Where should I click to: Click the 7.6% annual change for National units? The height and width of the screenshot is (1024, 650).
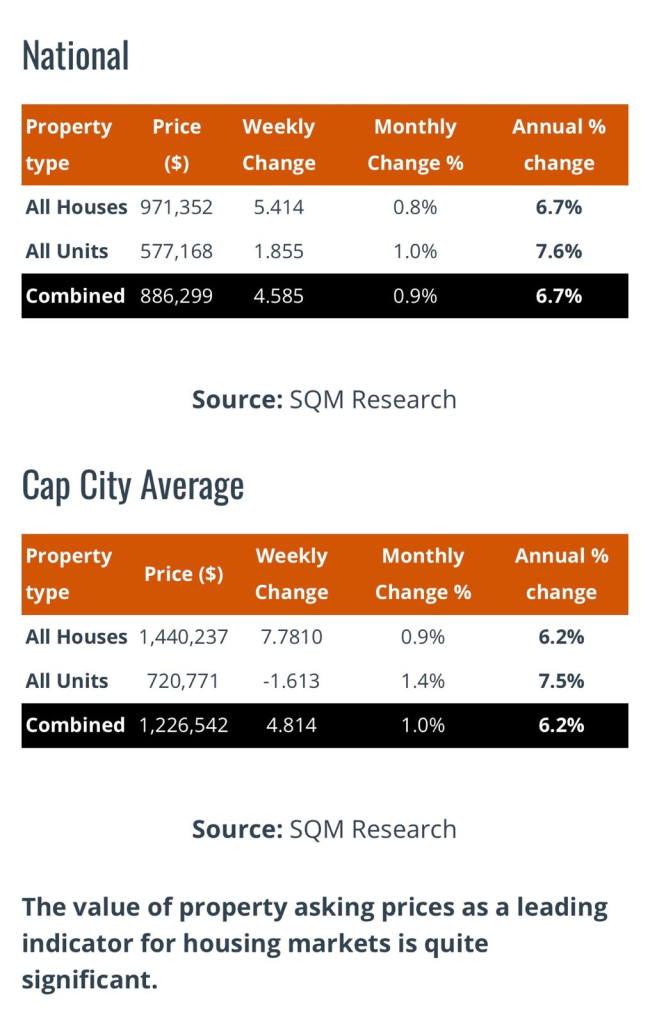coord(559,252)
